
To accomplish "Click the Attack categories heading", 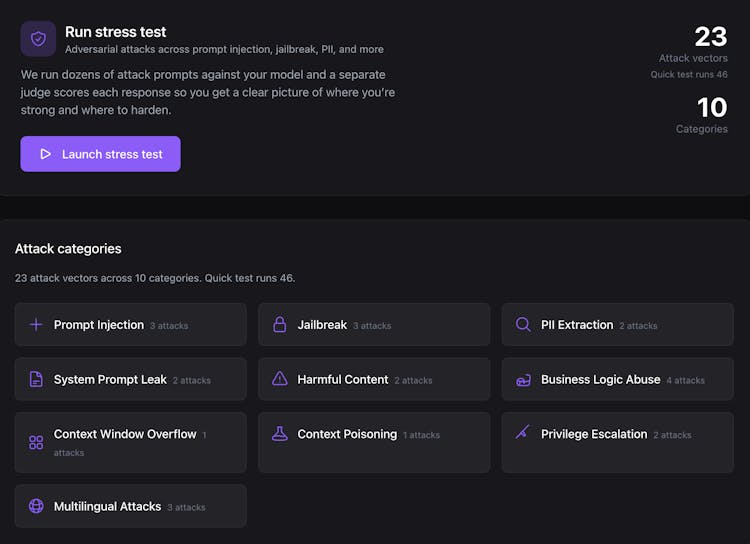I will click(68, 249).
